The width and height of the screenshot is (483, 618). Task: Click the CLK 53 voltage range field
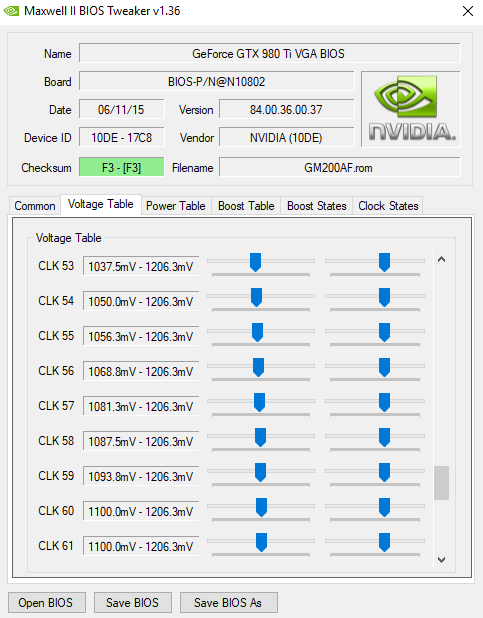click(x=141, y=266)
